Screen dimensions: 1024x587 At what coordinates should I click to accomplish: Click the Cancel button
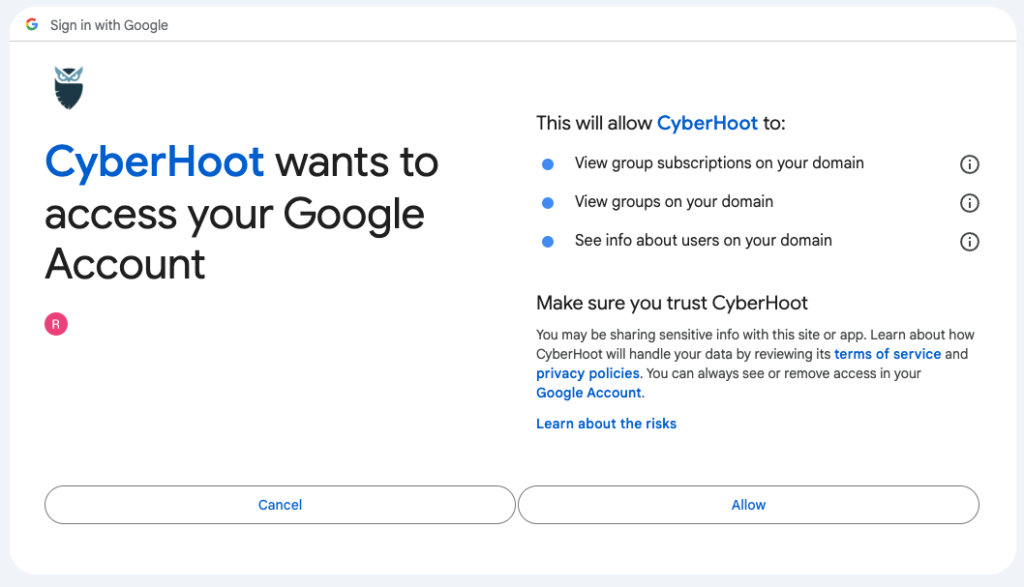[x=280, y=505]
